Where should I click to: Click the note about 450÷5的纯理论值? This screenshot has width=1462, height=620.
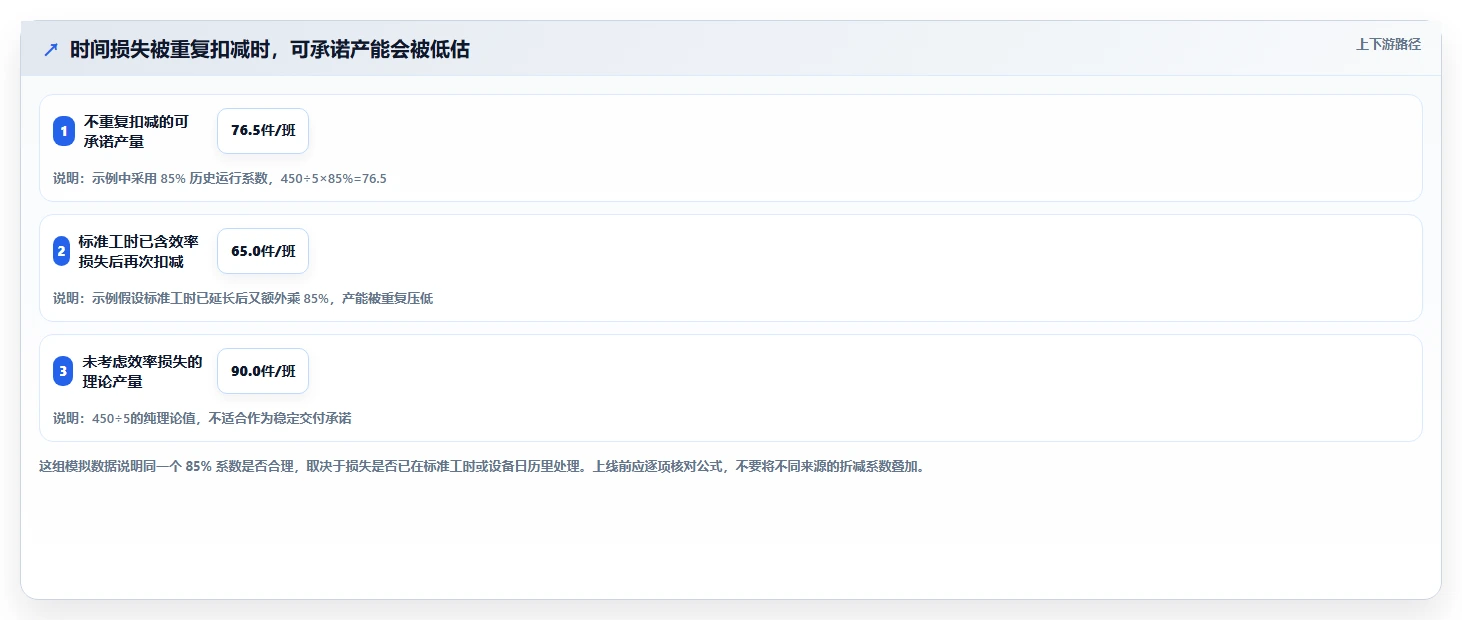(x=202, y=419)
